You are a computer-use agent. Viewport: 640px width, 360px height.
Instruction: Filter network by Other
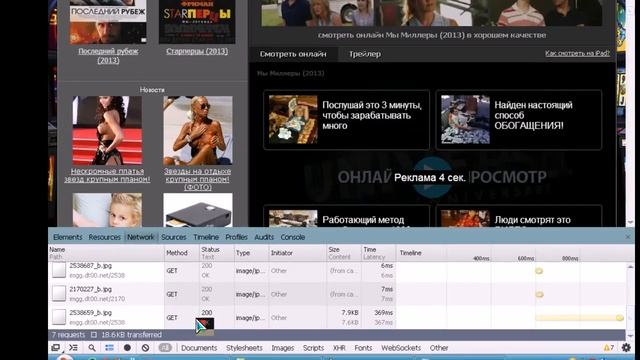click(439, 348)
